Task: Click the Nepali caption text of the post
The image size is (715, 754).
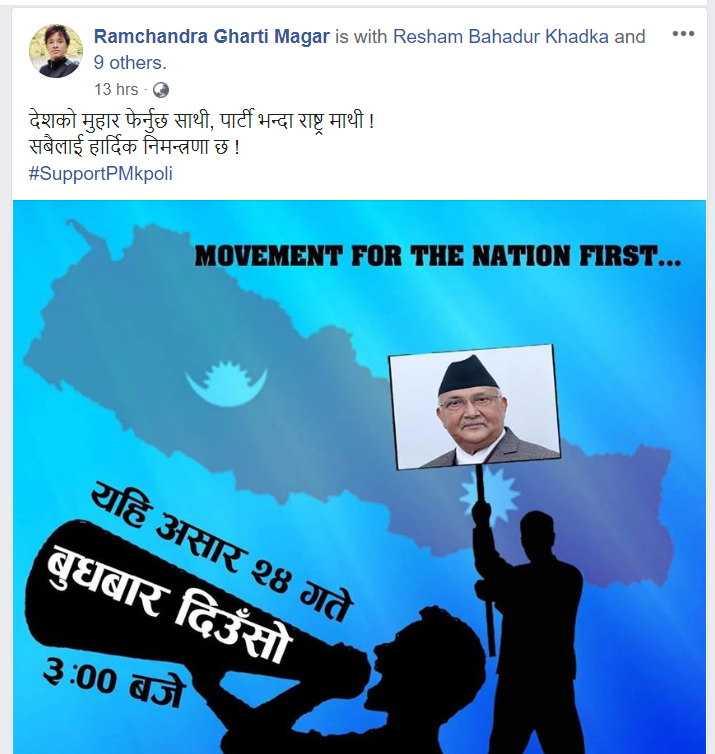Action: (x=202, y=134)
